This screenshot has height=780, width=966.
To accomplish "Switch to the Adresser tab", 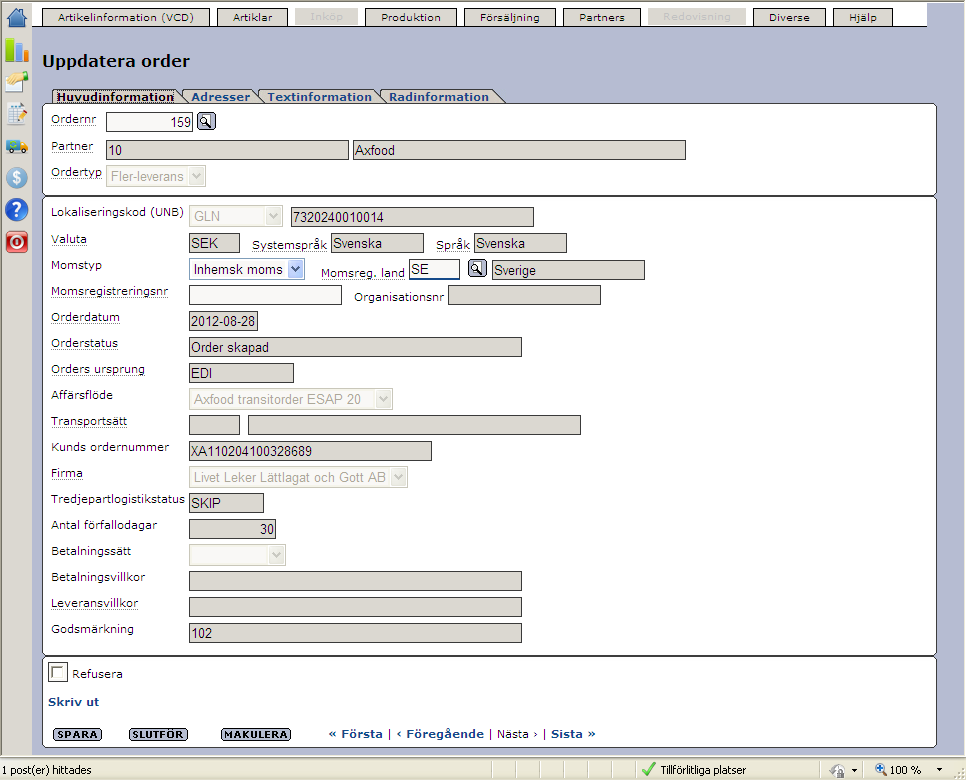I will pos(221,97).
